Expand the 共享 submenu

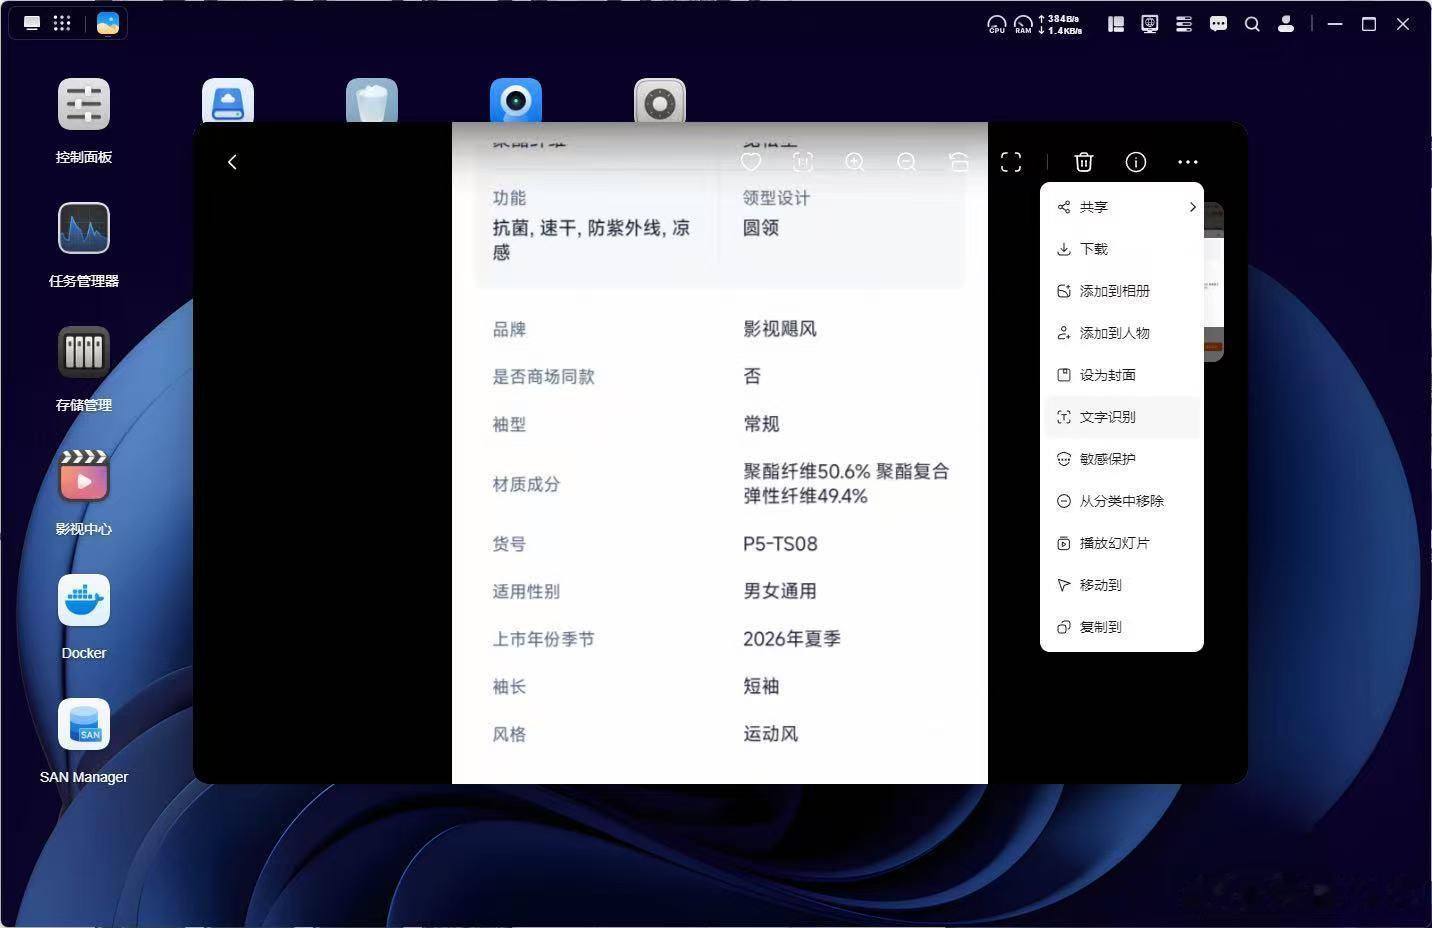point(1122,207)
